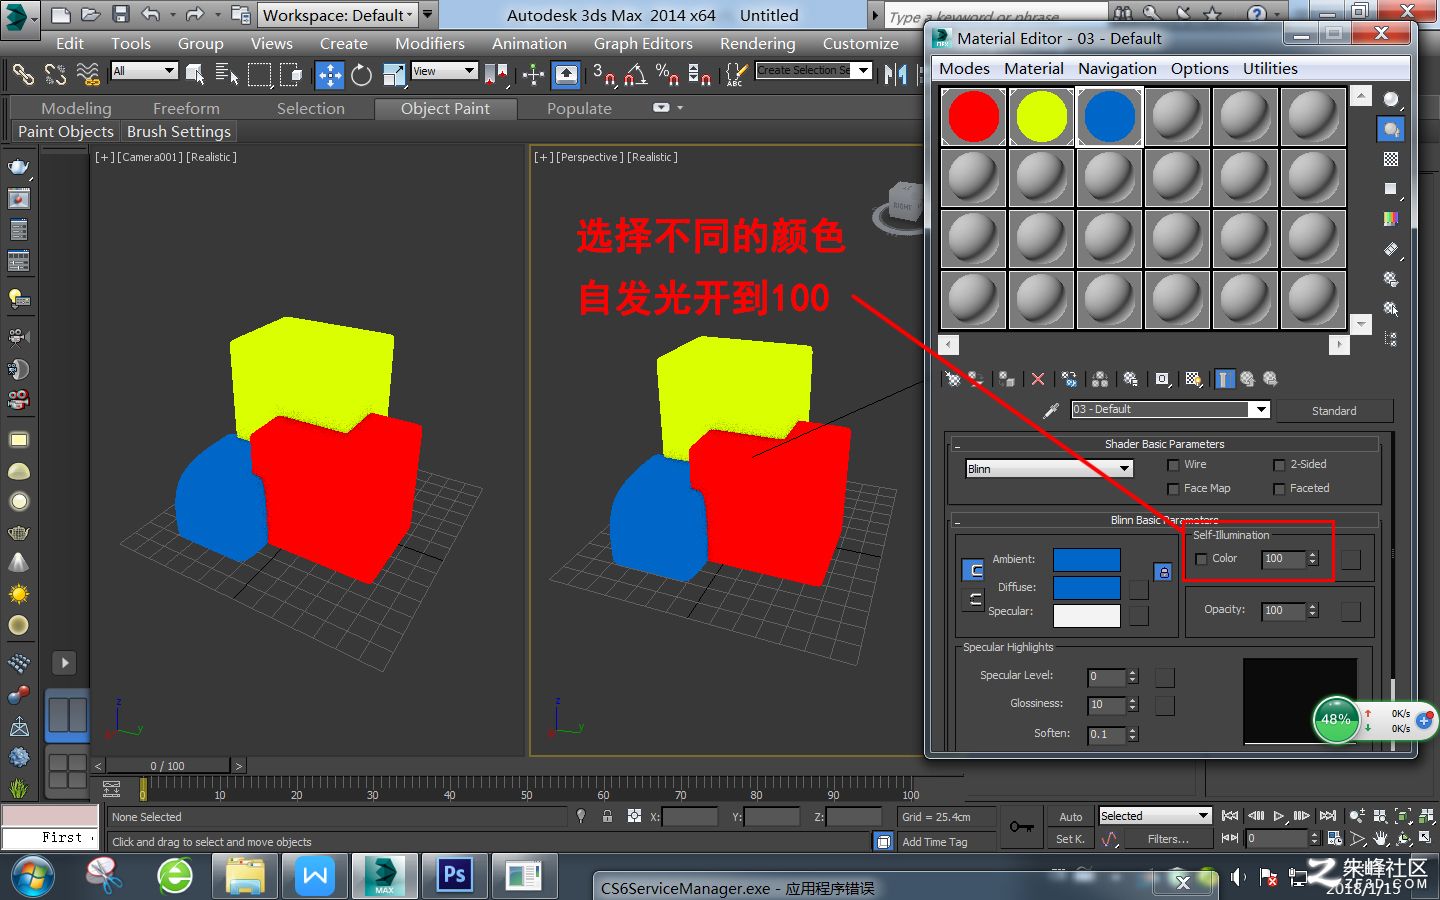
Task: Click Assign Material to Selection icon
Action: click(1007, 379)
